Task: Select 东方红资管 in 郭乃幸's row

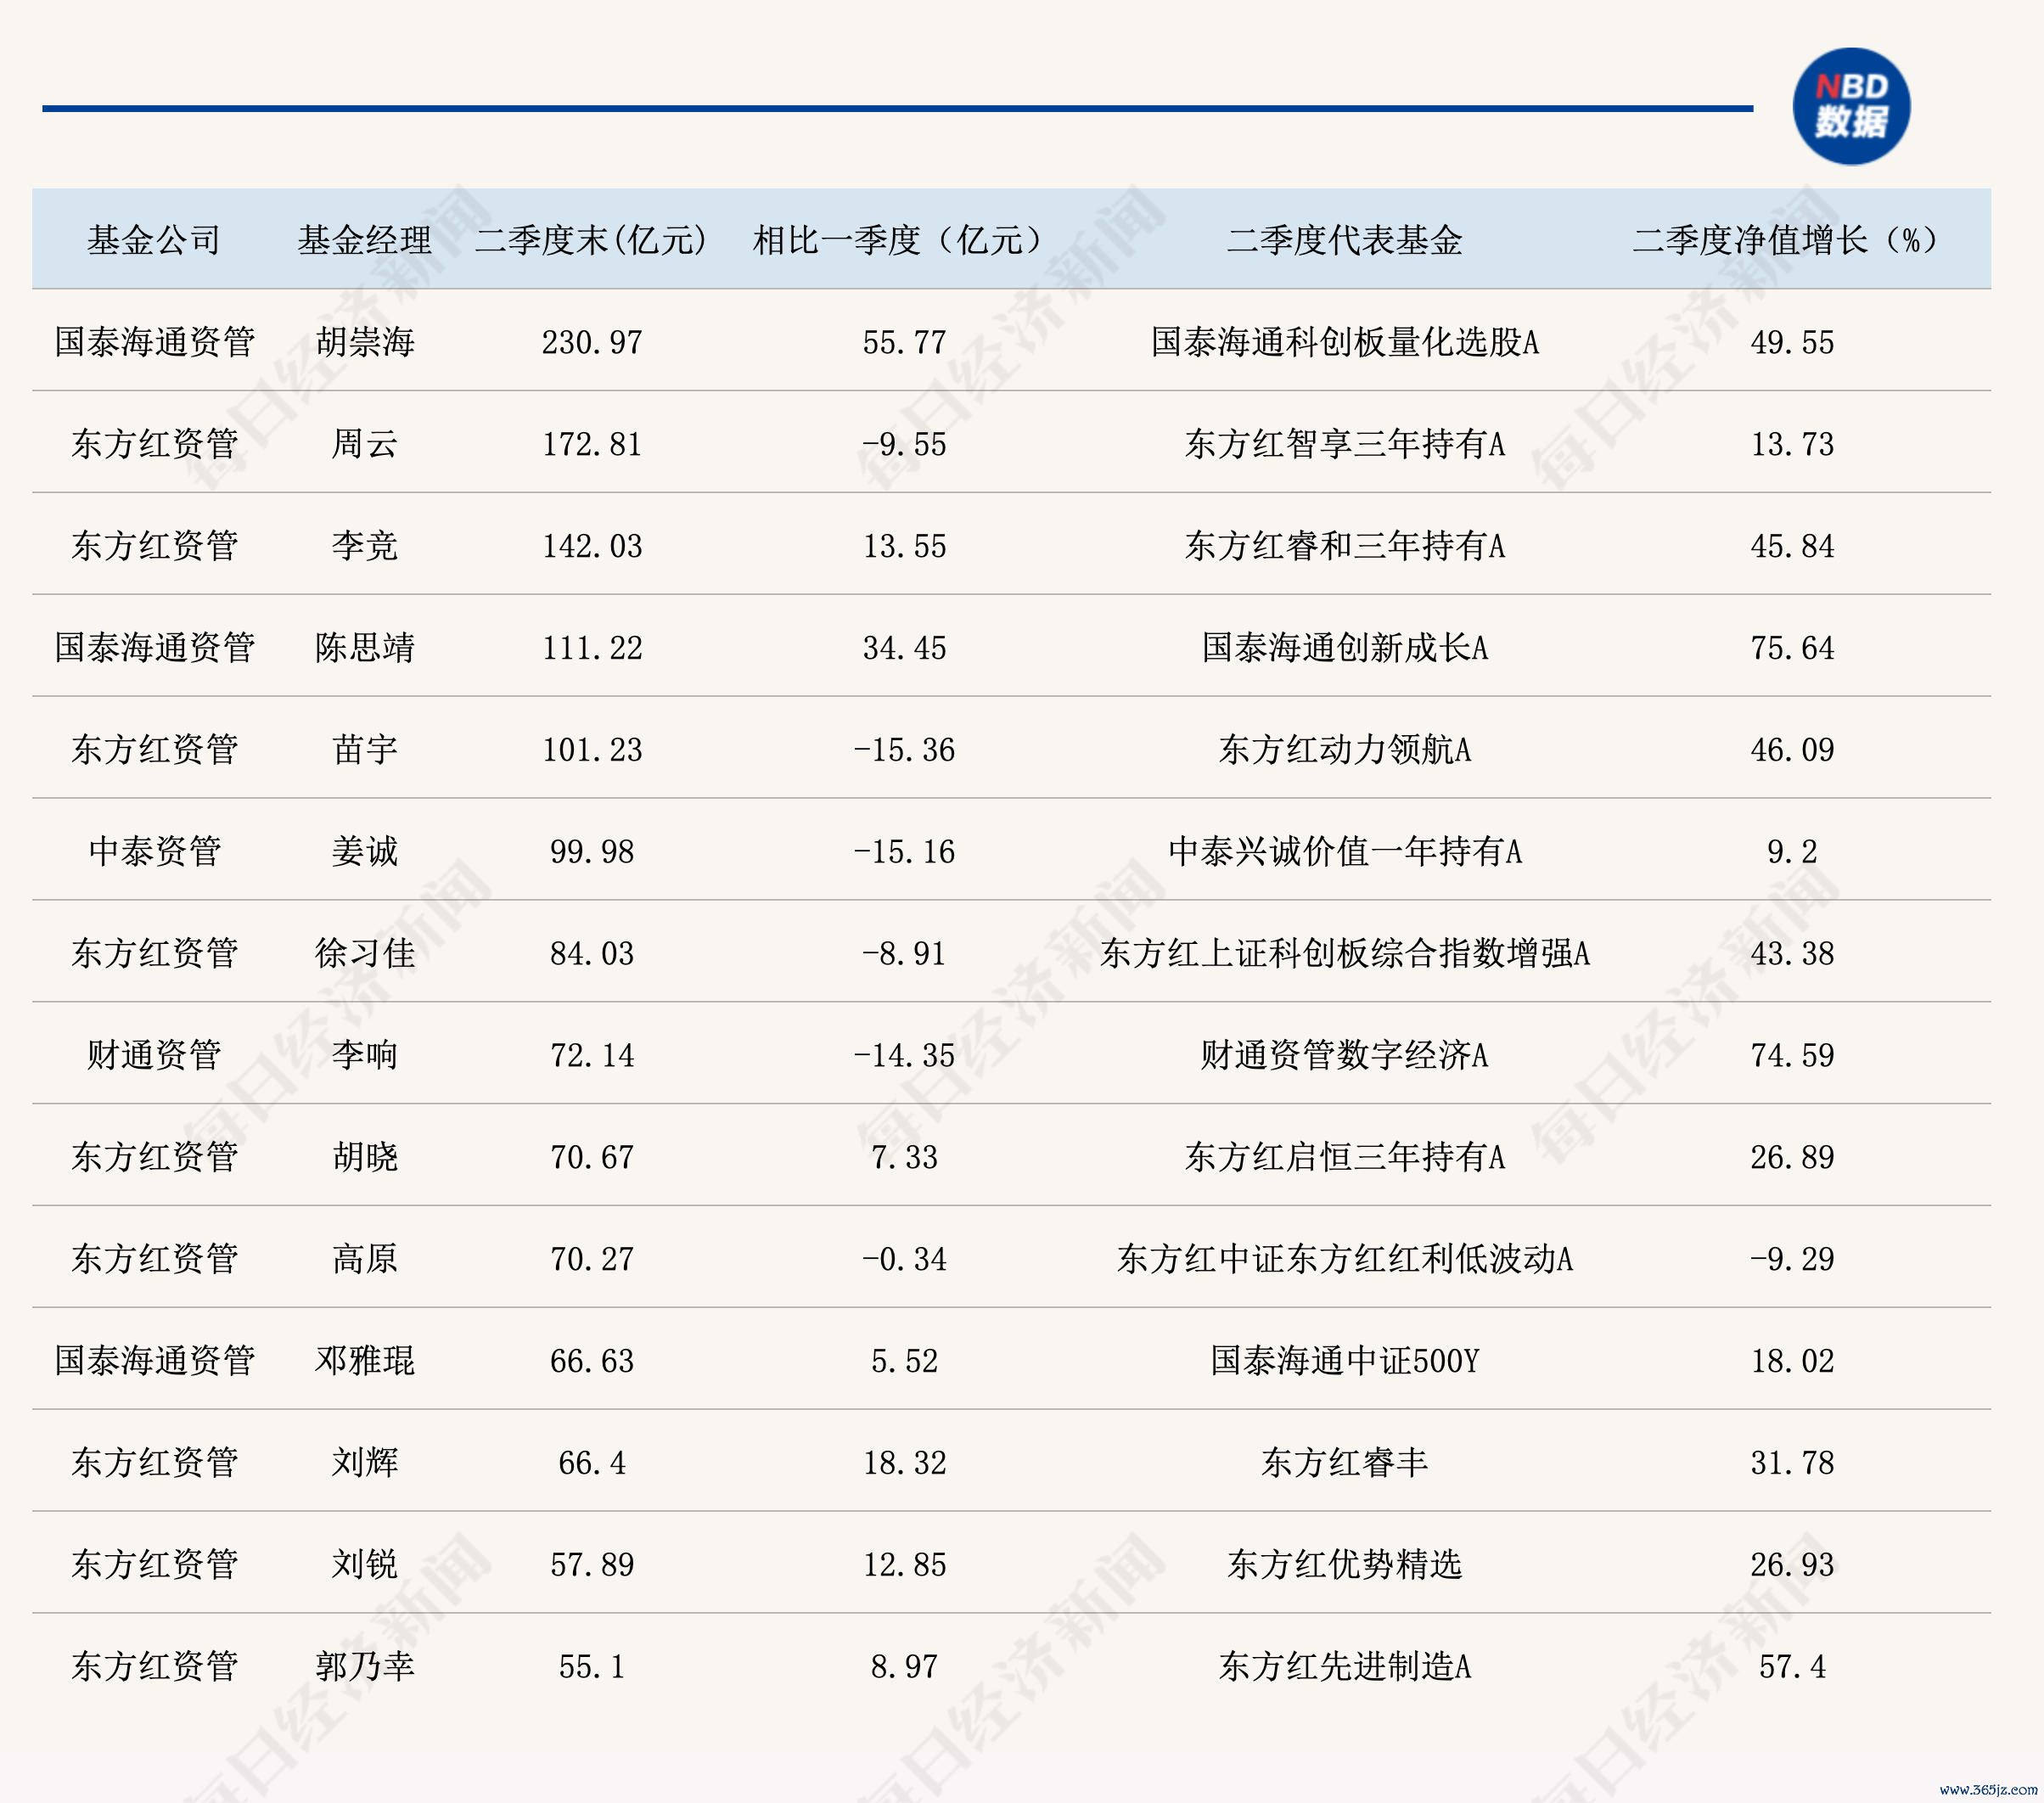Action: (154, 1667)
